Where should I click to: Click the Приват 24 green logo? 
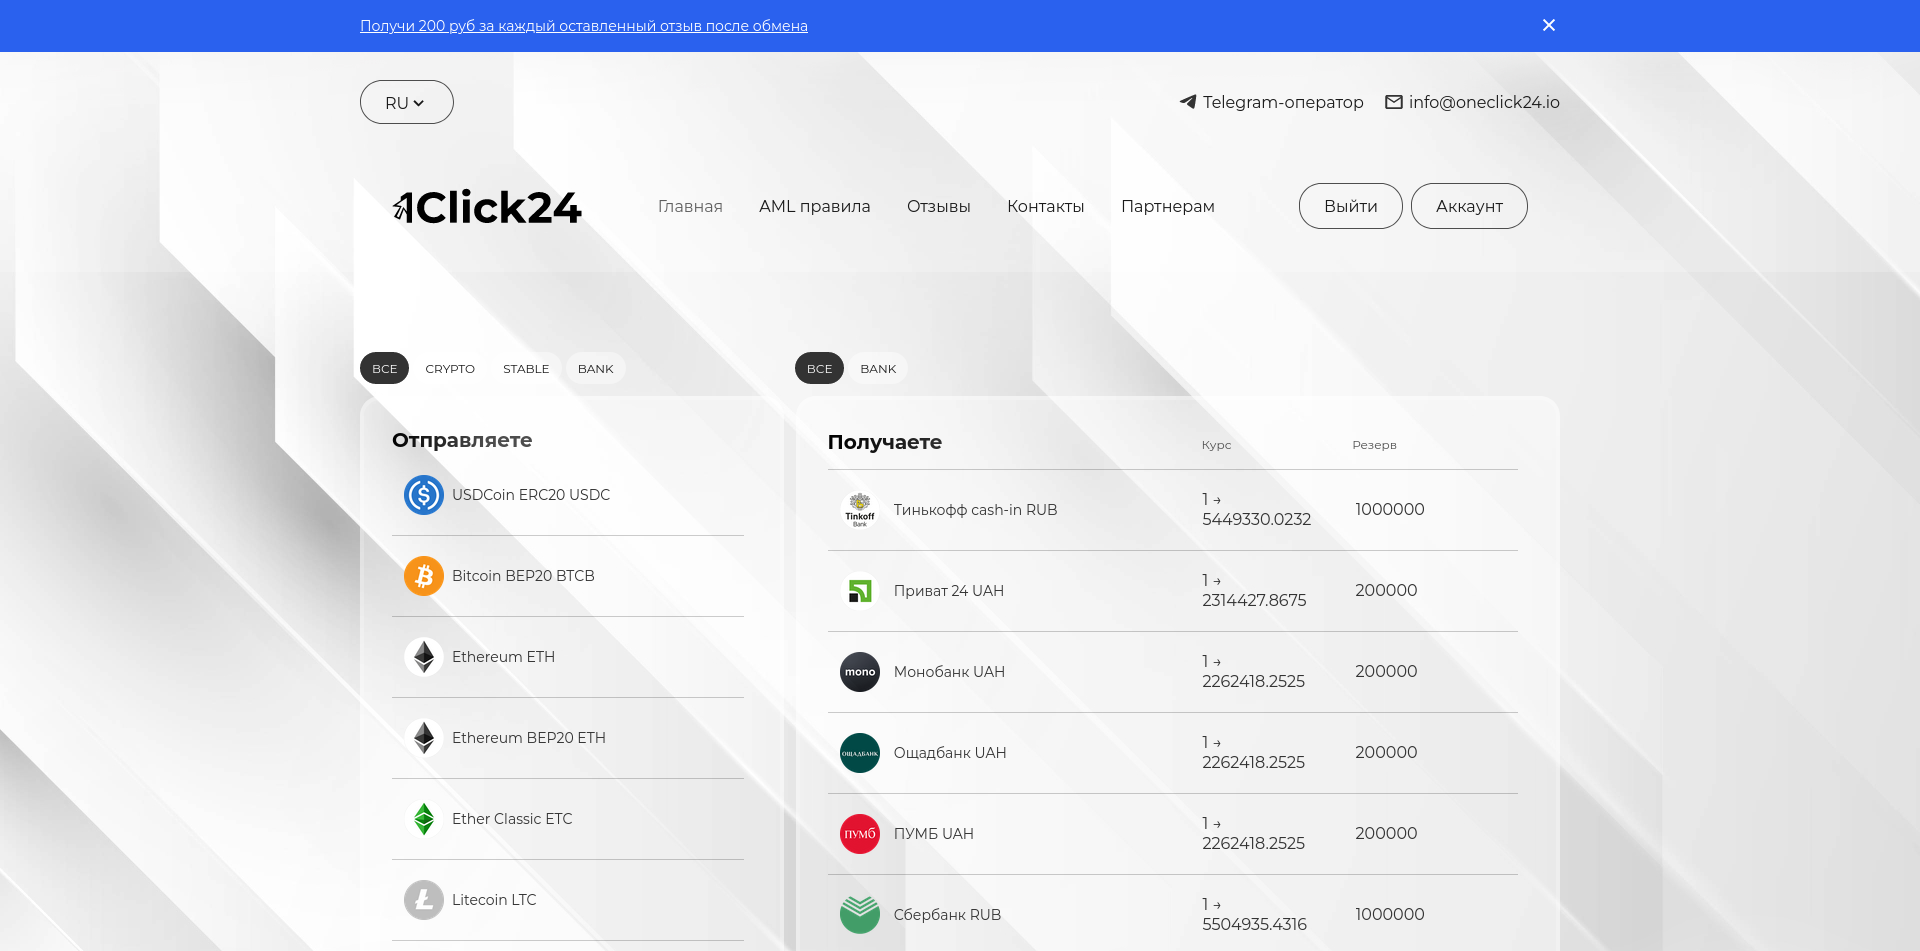click(860, 591)
